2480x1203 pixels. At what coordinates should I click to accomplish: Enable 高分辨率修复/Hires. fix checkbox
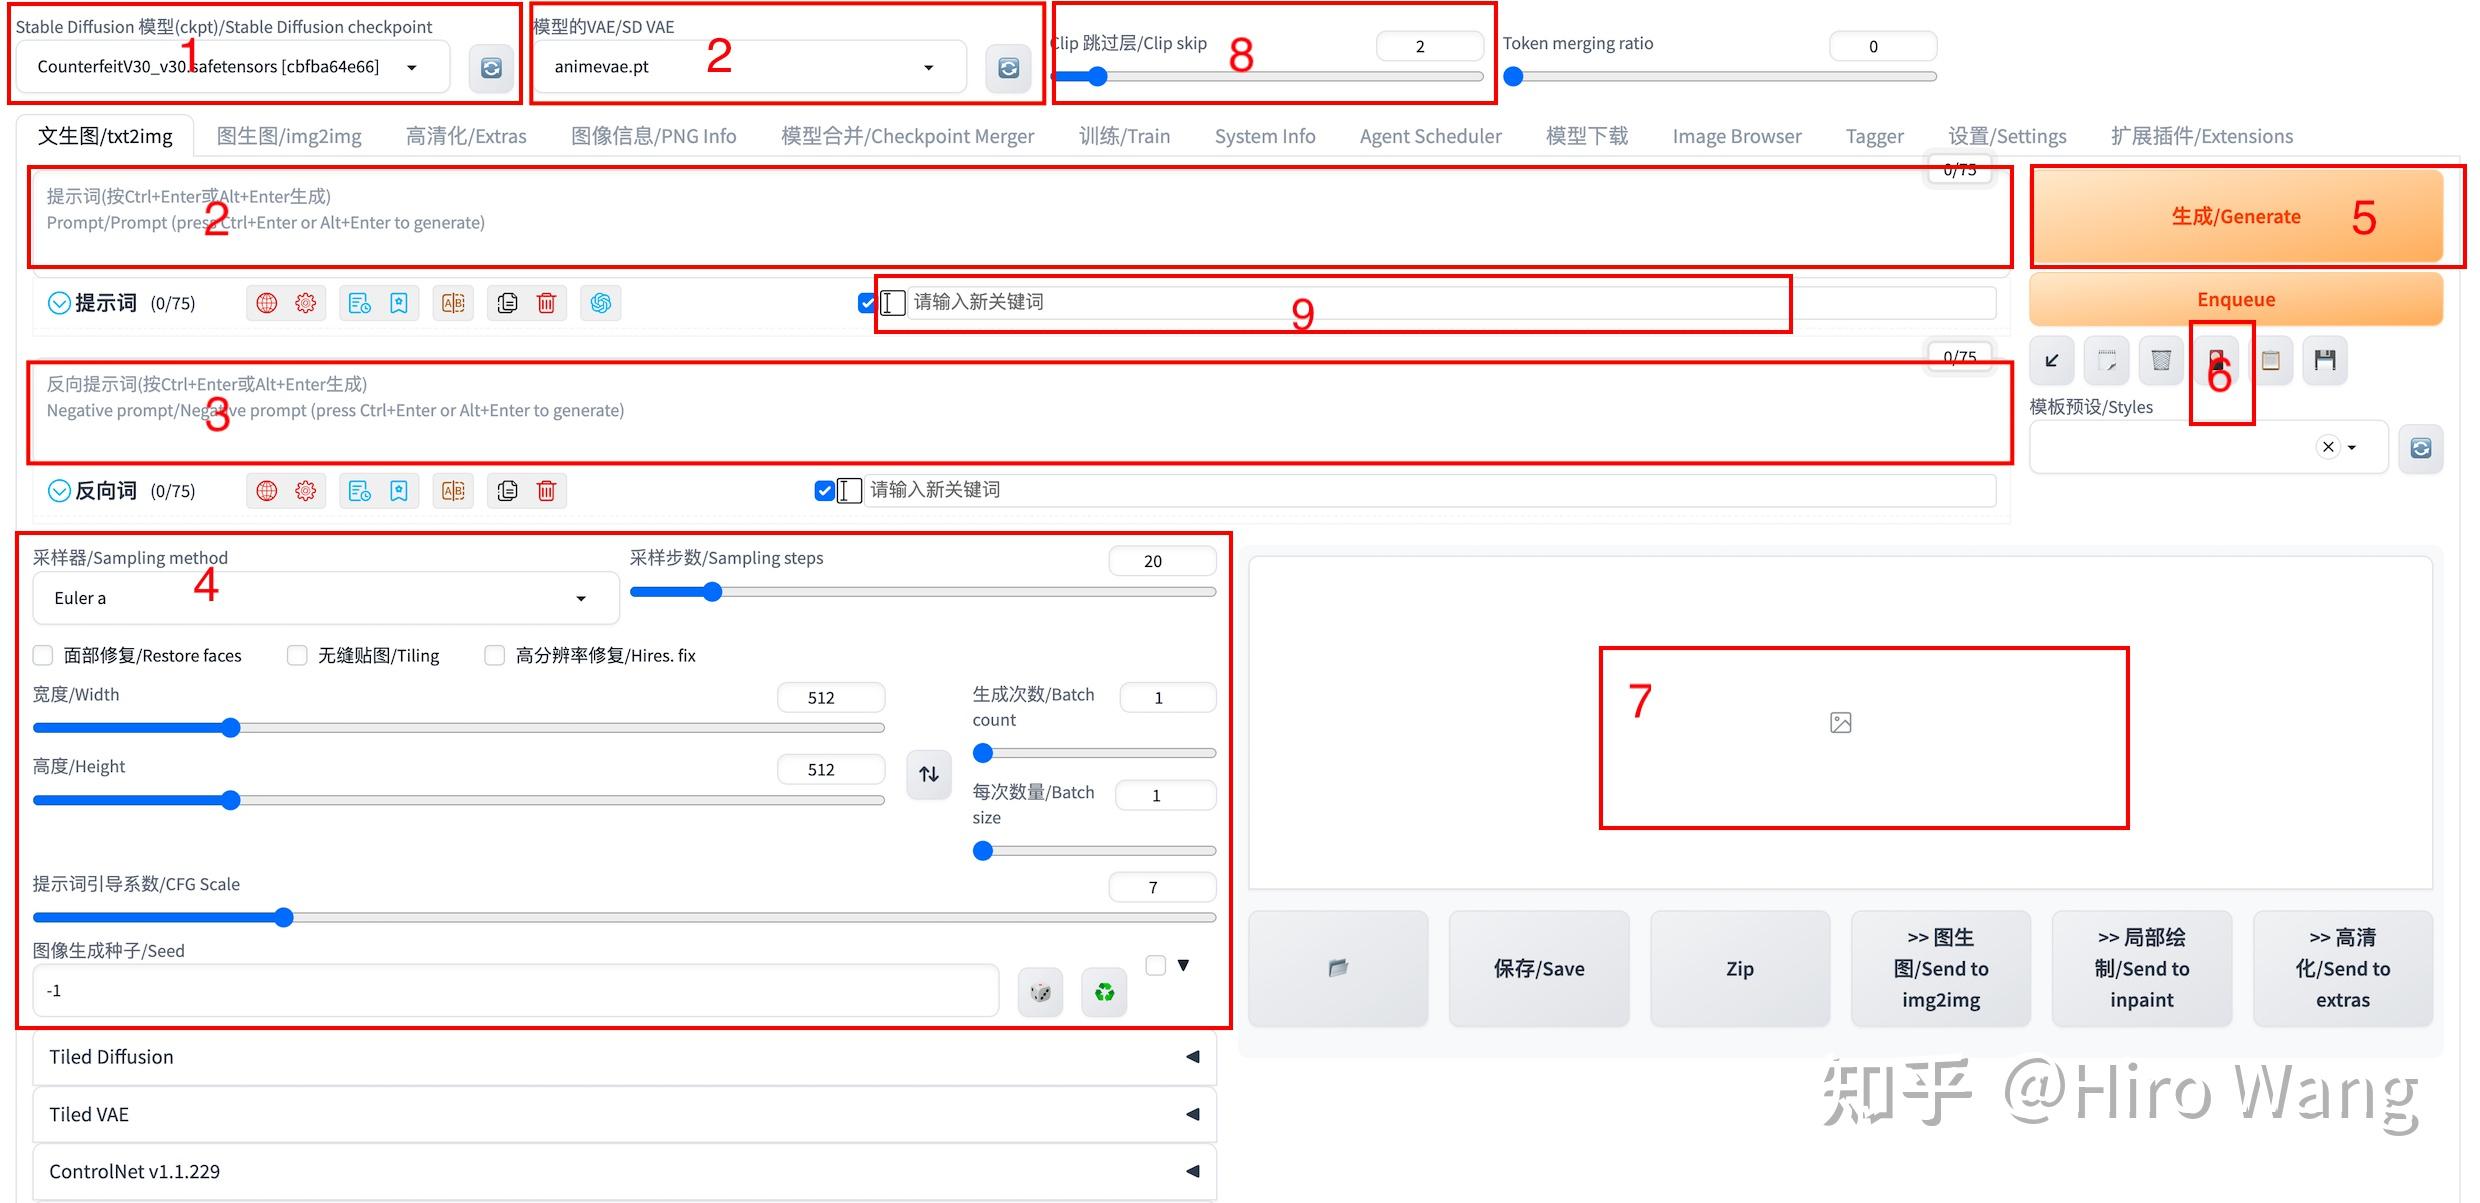point(494,655)
